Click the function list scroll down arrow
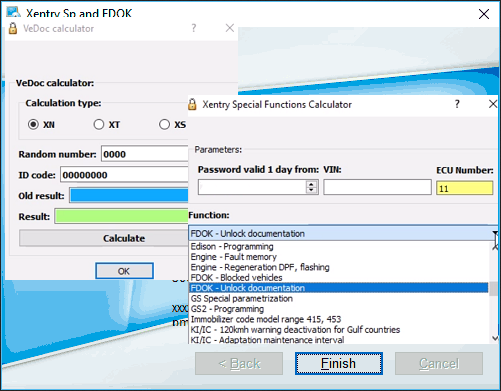This screenshot has height=391, width=501. tap(495, 338)
